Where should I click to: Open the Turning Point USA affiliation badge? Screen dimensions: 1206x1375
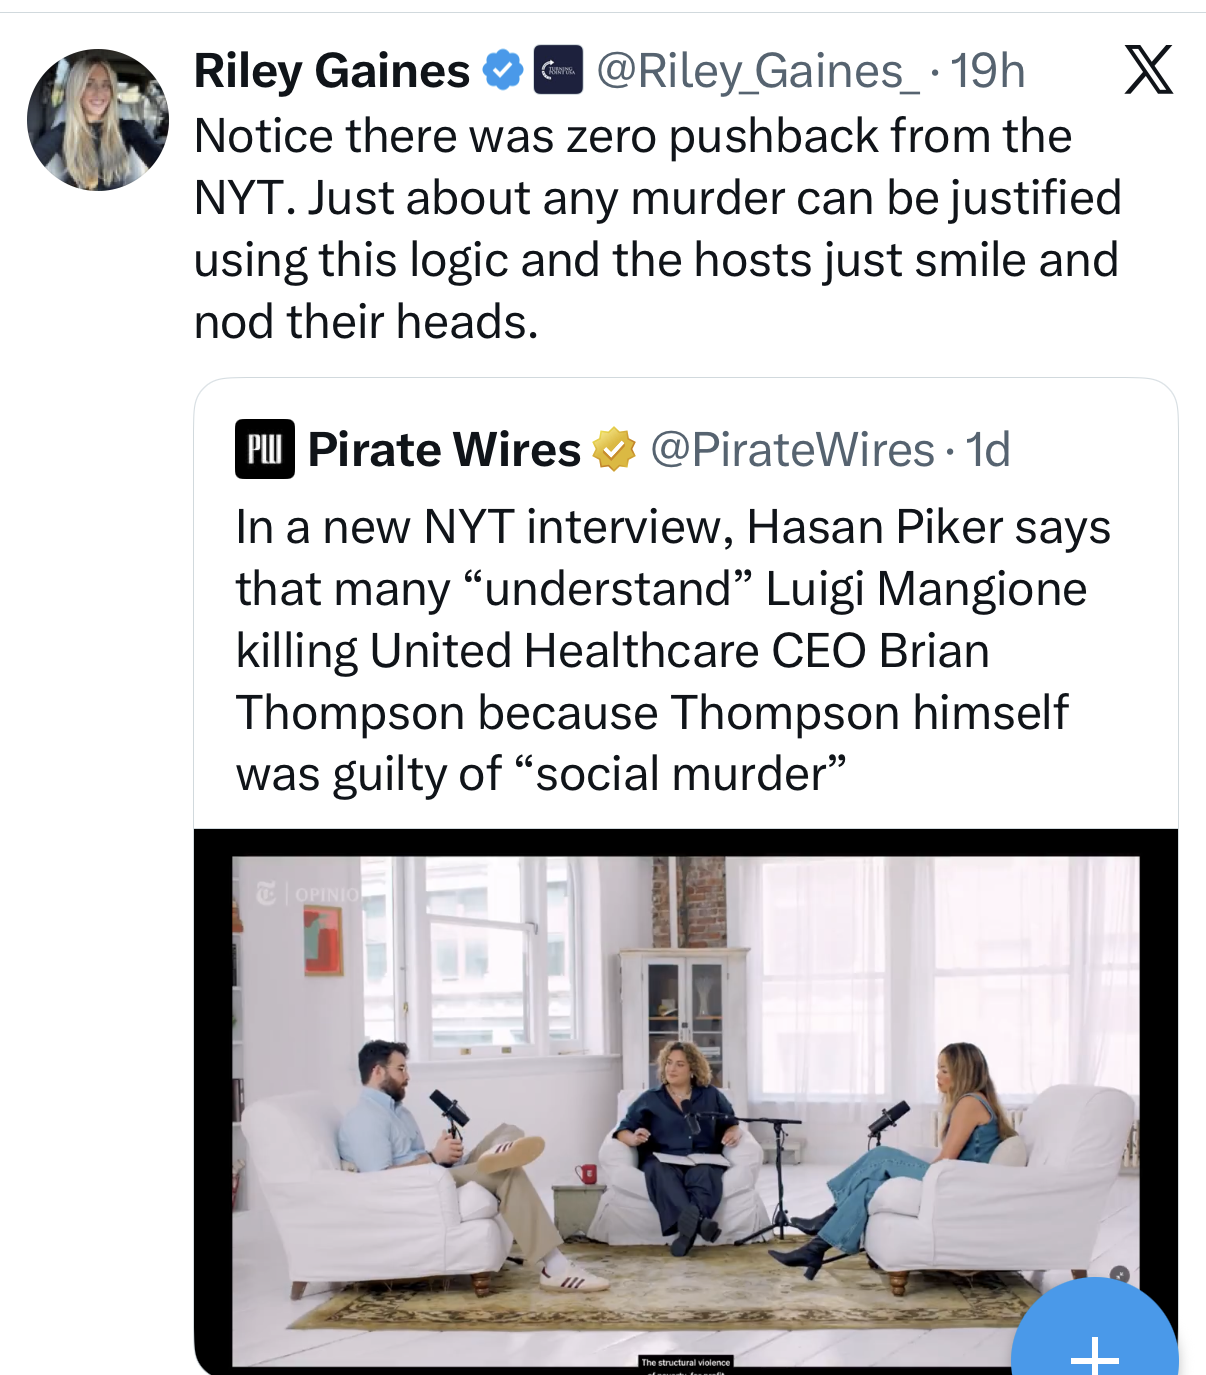558,71
